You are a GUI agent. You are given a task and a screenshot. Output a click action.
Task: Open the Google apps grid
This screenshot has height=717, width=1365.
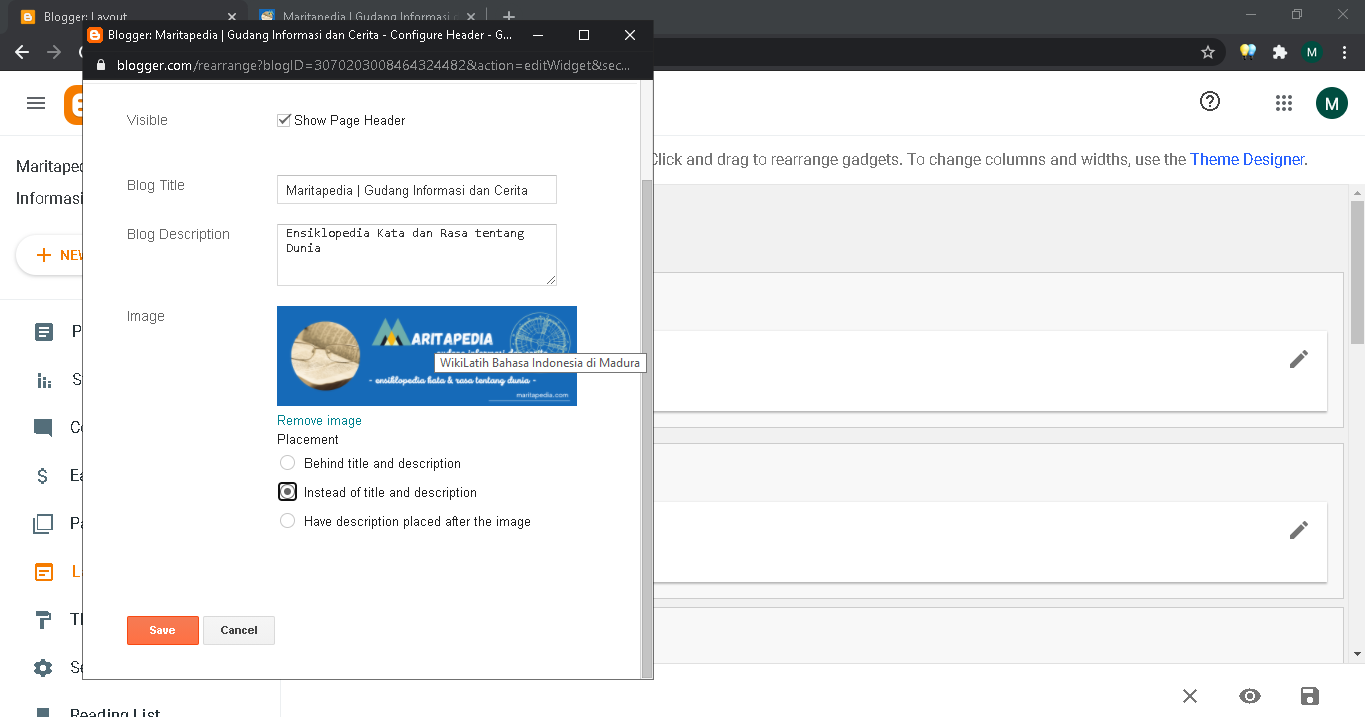[x=1284, y=103]
